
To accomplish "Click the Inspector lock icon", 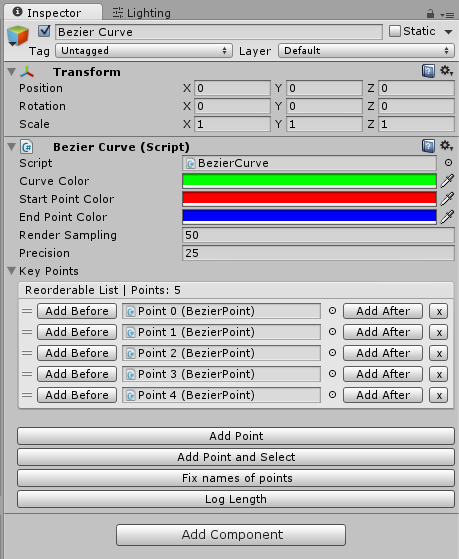I will (430, 14).
